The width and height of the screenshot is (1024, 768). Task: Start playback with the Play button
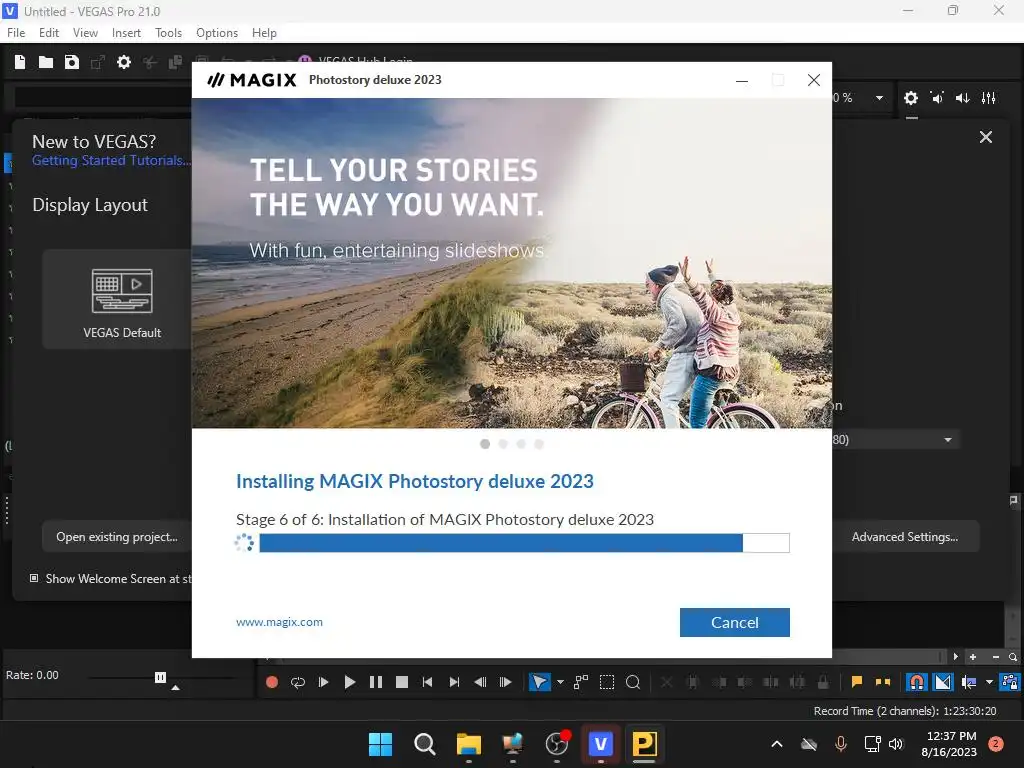[x=349, y=682]
